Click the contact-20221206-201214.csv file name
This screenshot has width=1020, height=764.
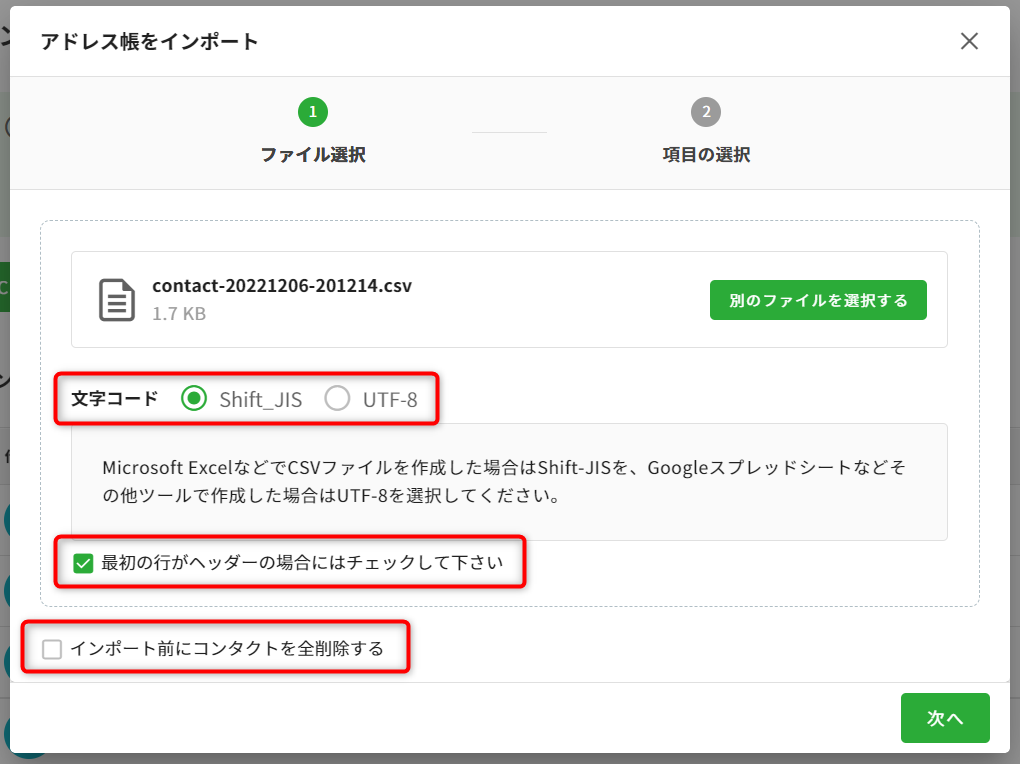[282, 286]
